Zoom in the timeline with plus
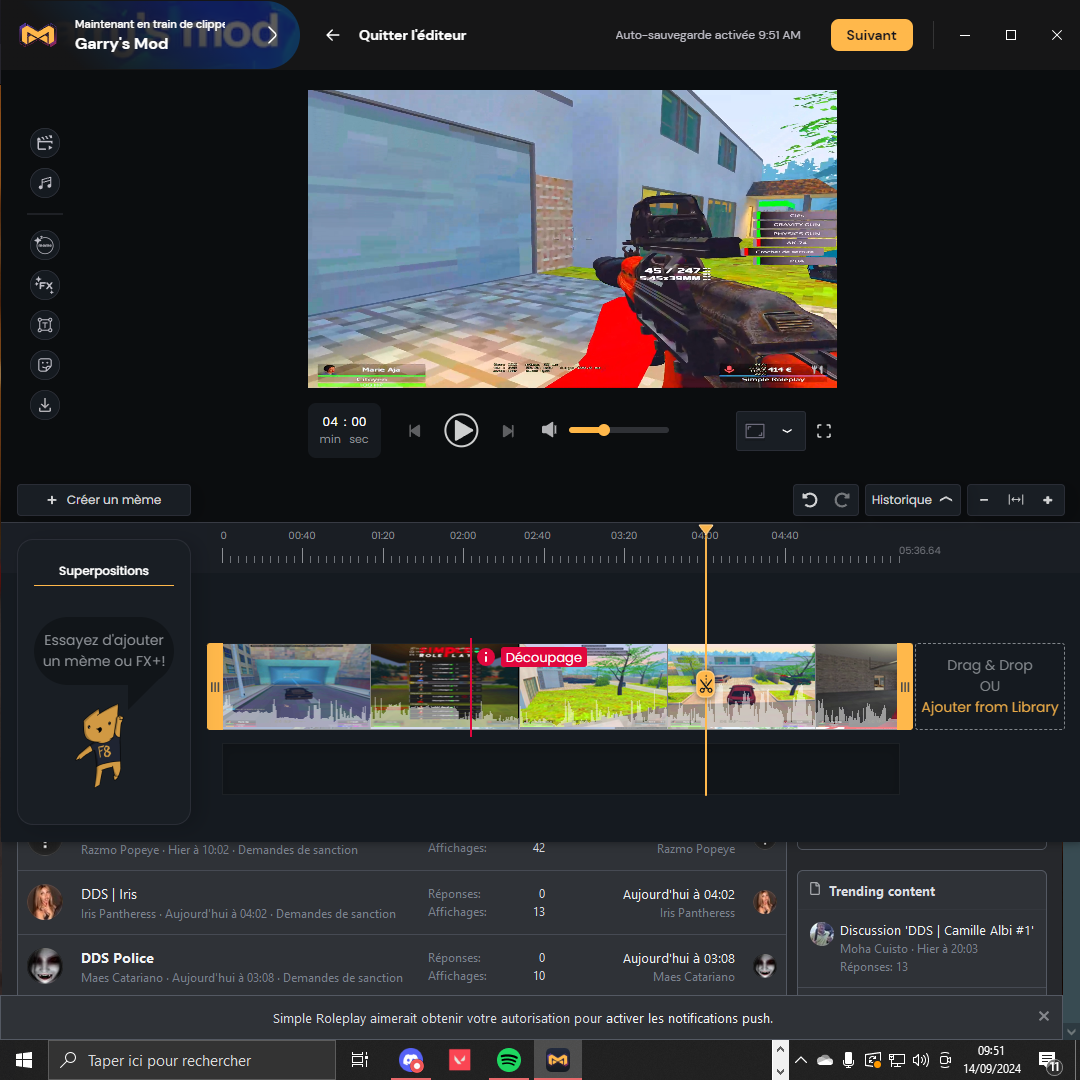The image size is (1080, 1080). (x=1048, y=500)
